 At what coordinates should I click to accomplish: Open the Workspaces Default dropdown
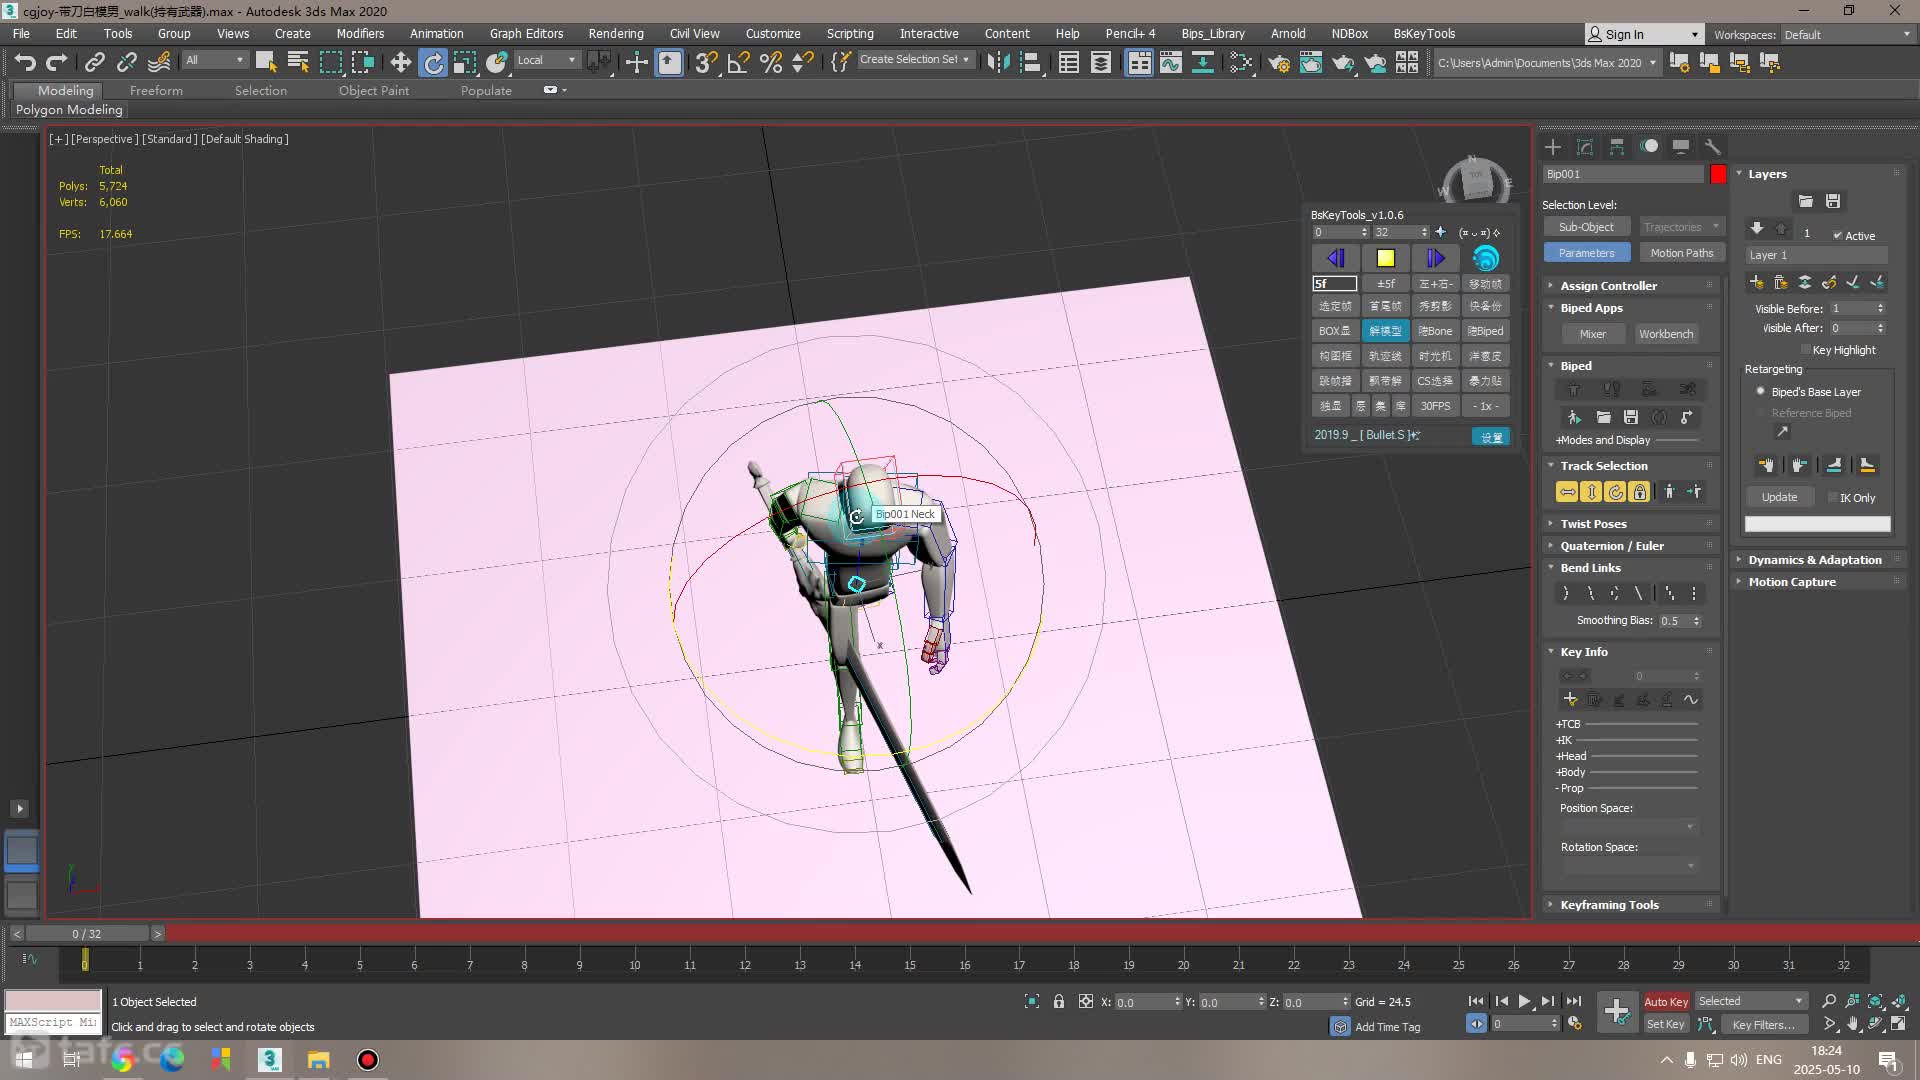pyautogui.click(x=1846, y=35)
